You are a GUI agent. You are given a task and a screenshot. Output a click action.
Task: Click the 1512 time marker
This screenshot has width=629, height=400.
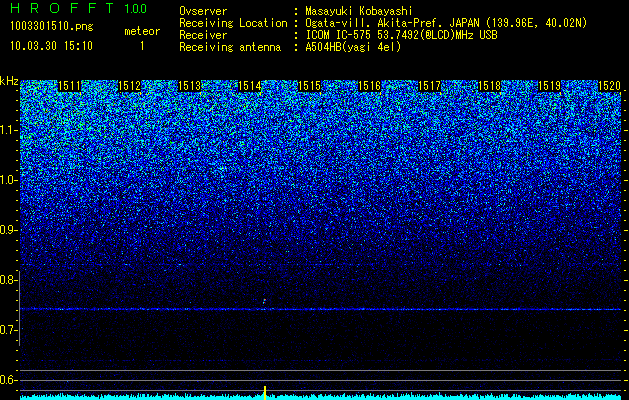[130, 86]
